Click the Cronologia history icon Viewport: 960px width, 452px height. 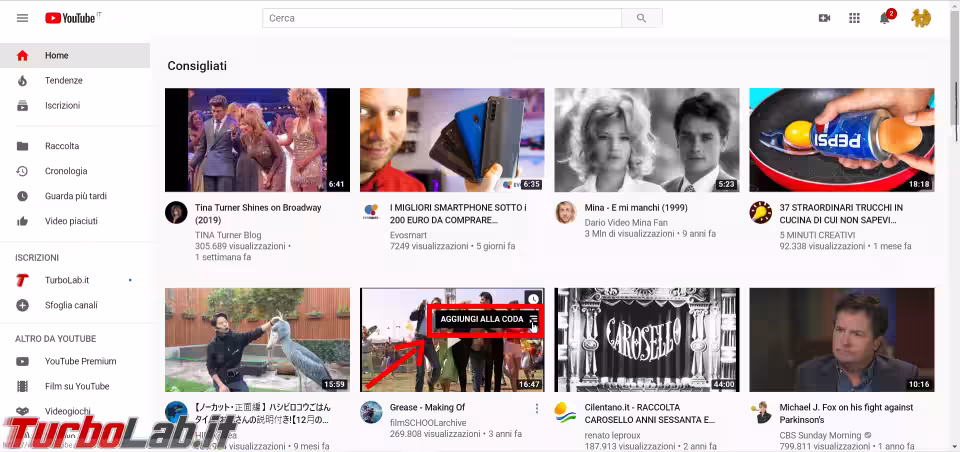coord(23,171)
